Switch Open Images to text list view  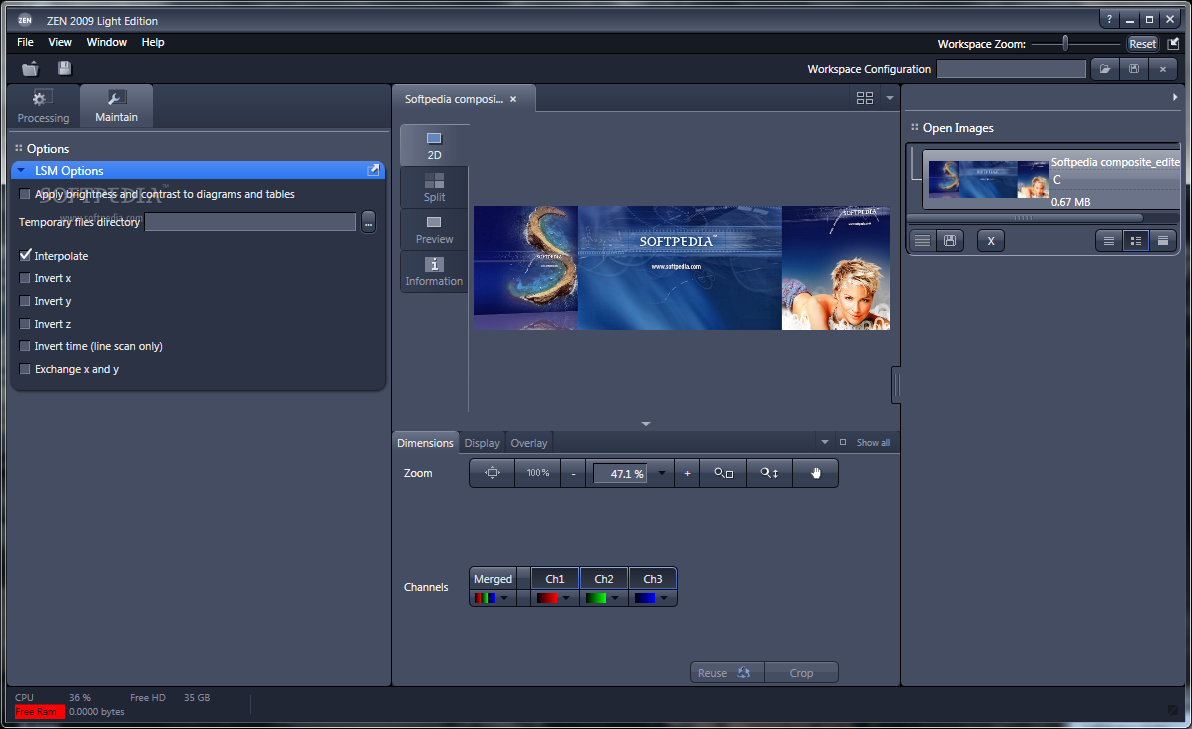tap(1108, 241)
